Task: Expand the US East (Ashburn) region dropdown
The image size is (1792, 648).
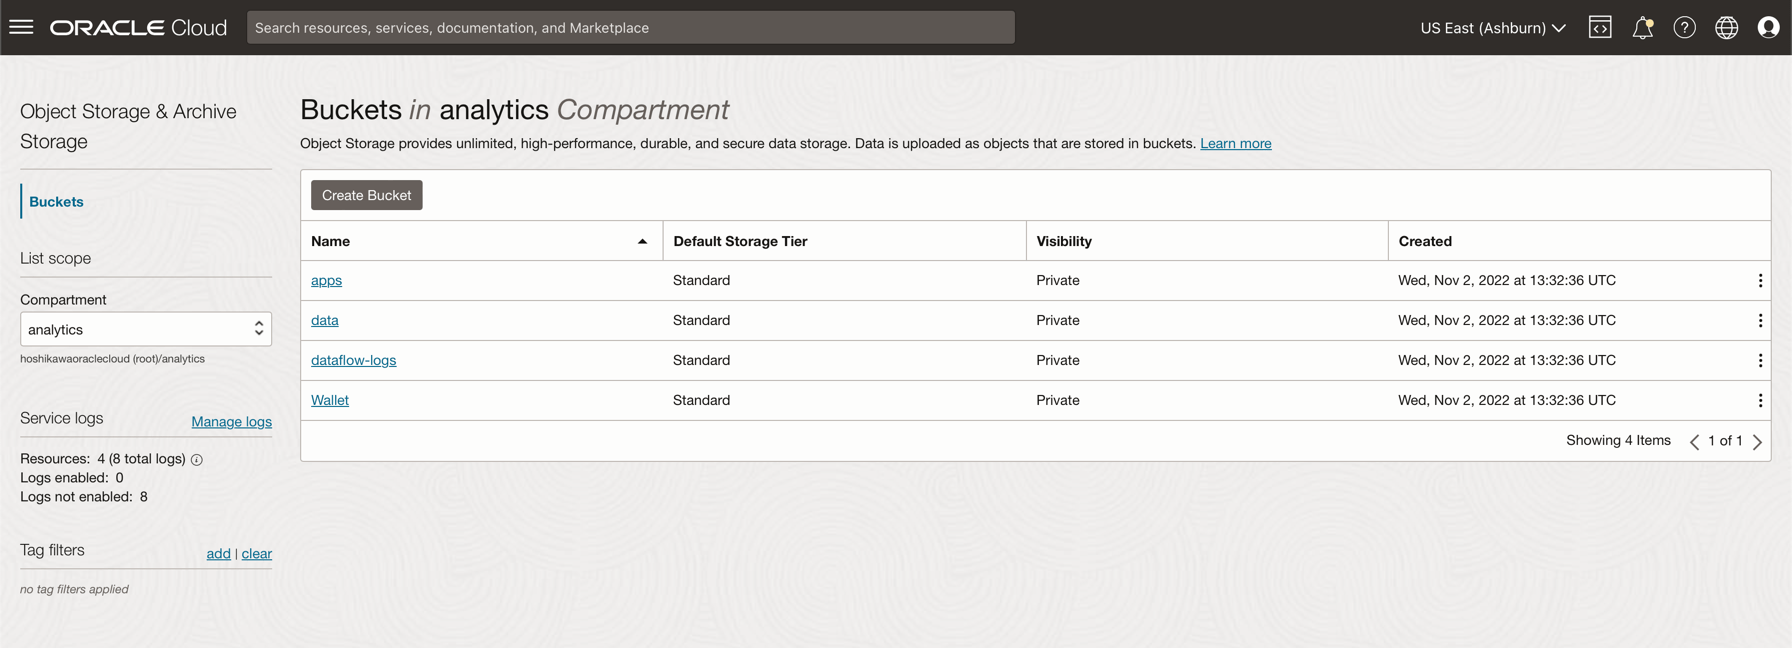Action: click(1492, 27)
